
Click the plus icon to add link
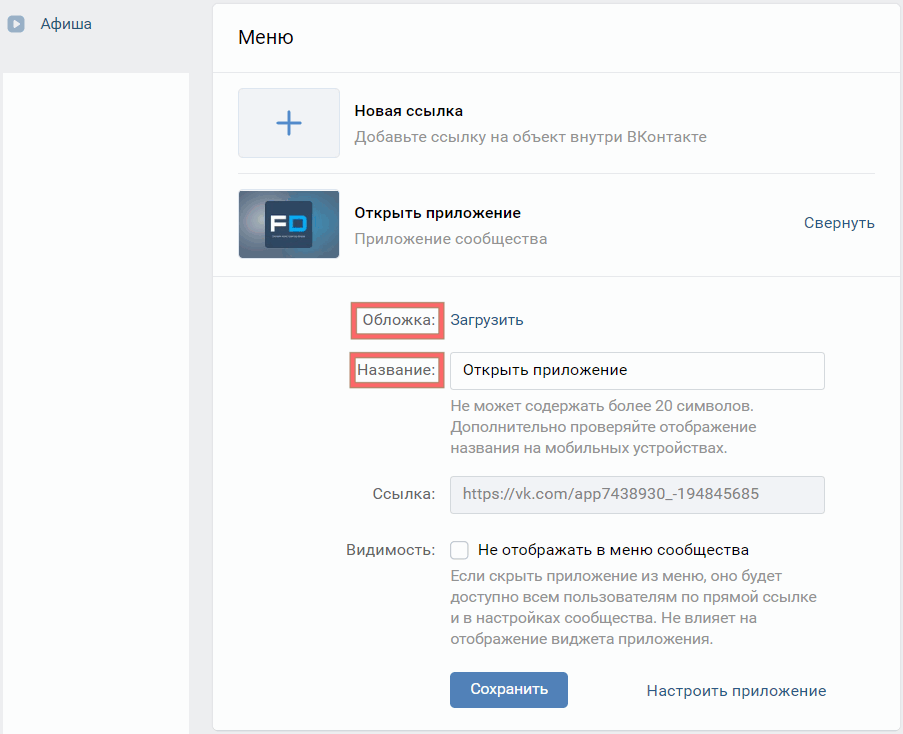[x=288, y=123]
